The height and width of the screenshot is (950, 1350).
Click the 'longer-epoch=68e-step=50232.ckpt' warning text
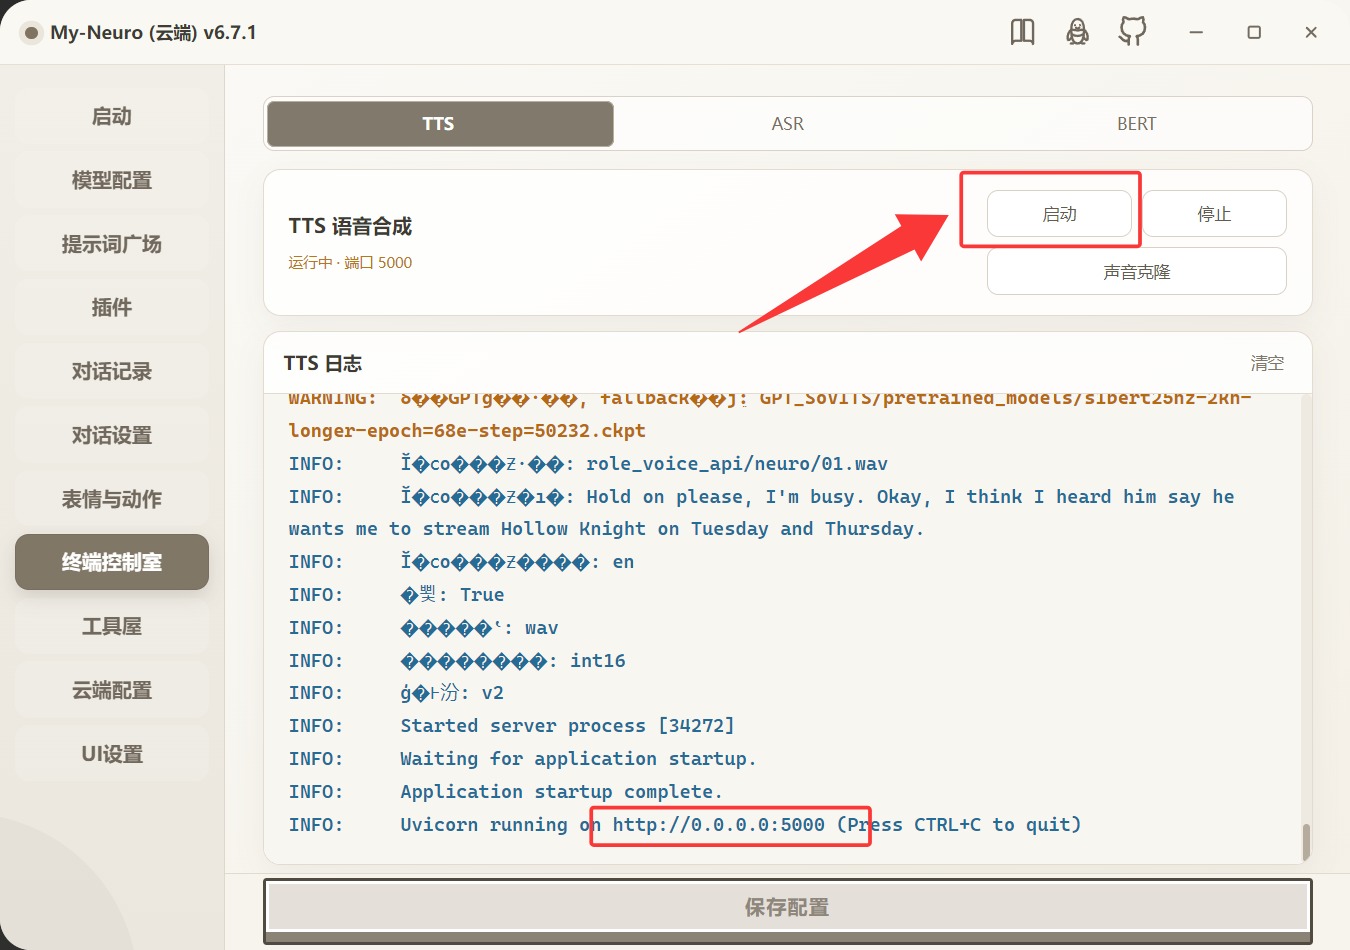click(x=467, y=431)
